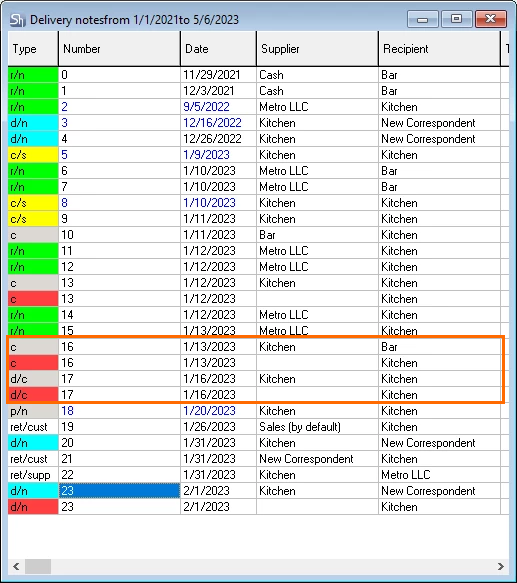The image size is (517, 583).
Task: Click the Recipient column header
Action: [440, 49]
